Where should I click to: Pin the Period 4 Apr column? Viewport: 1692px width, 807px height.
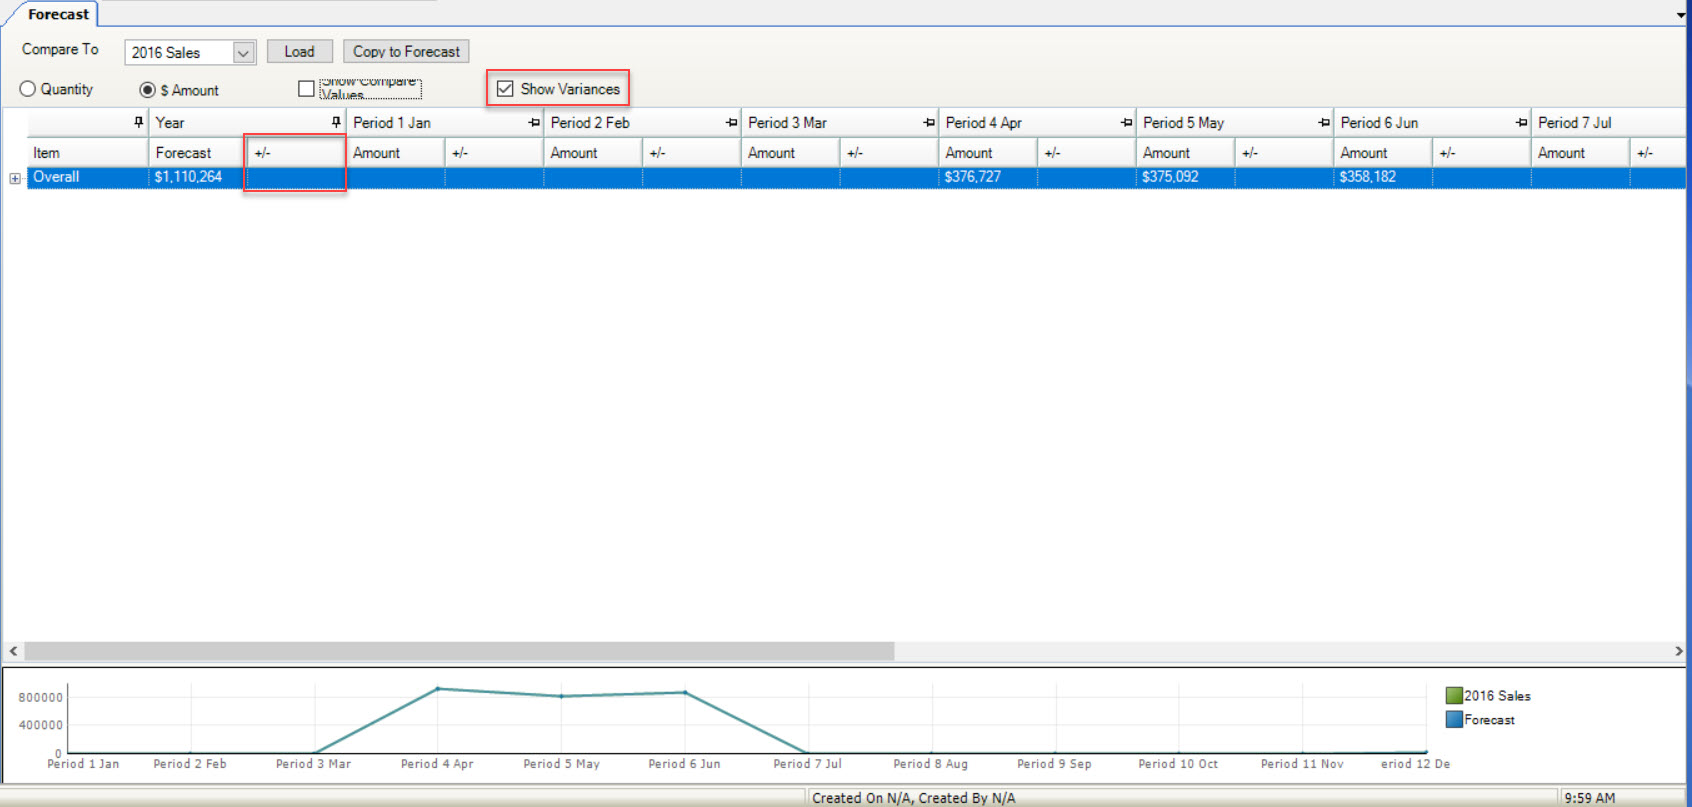(1126, 122)
